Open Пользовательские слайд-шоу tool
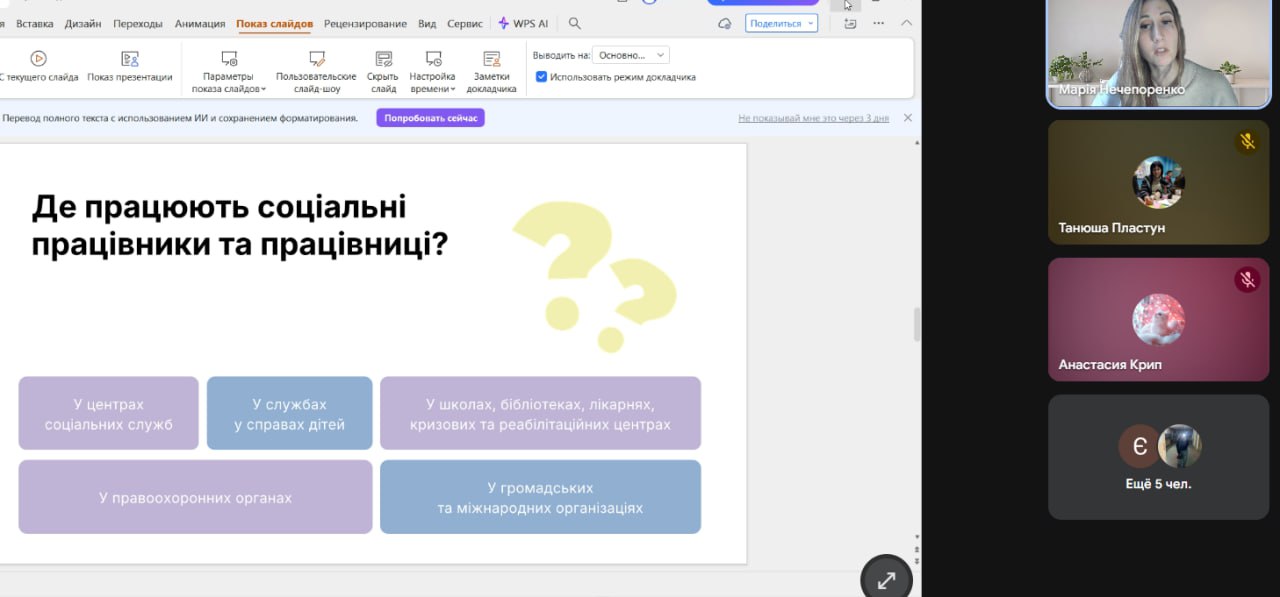The image size is (1280, 597). tap(316, 59)
